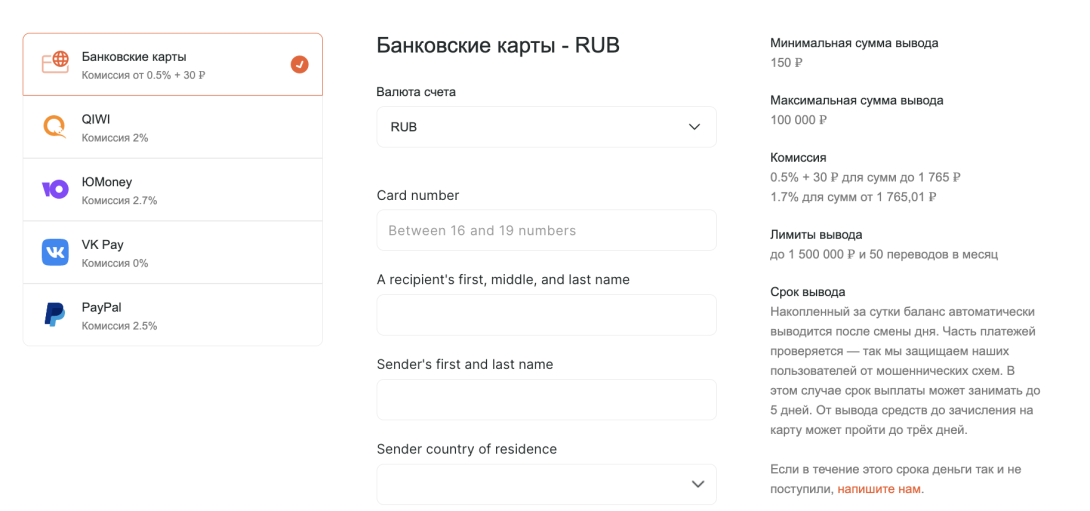Open the напишите нам link
The image size is (1090, 511).
click(879, 489)
